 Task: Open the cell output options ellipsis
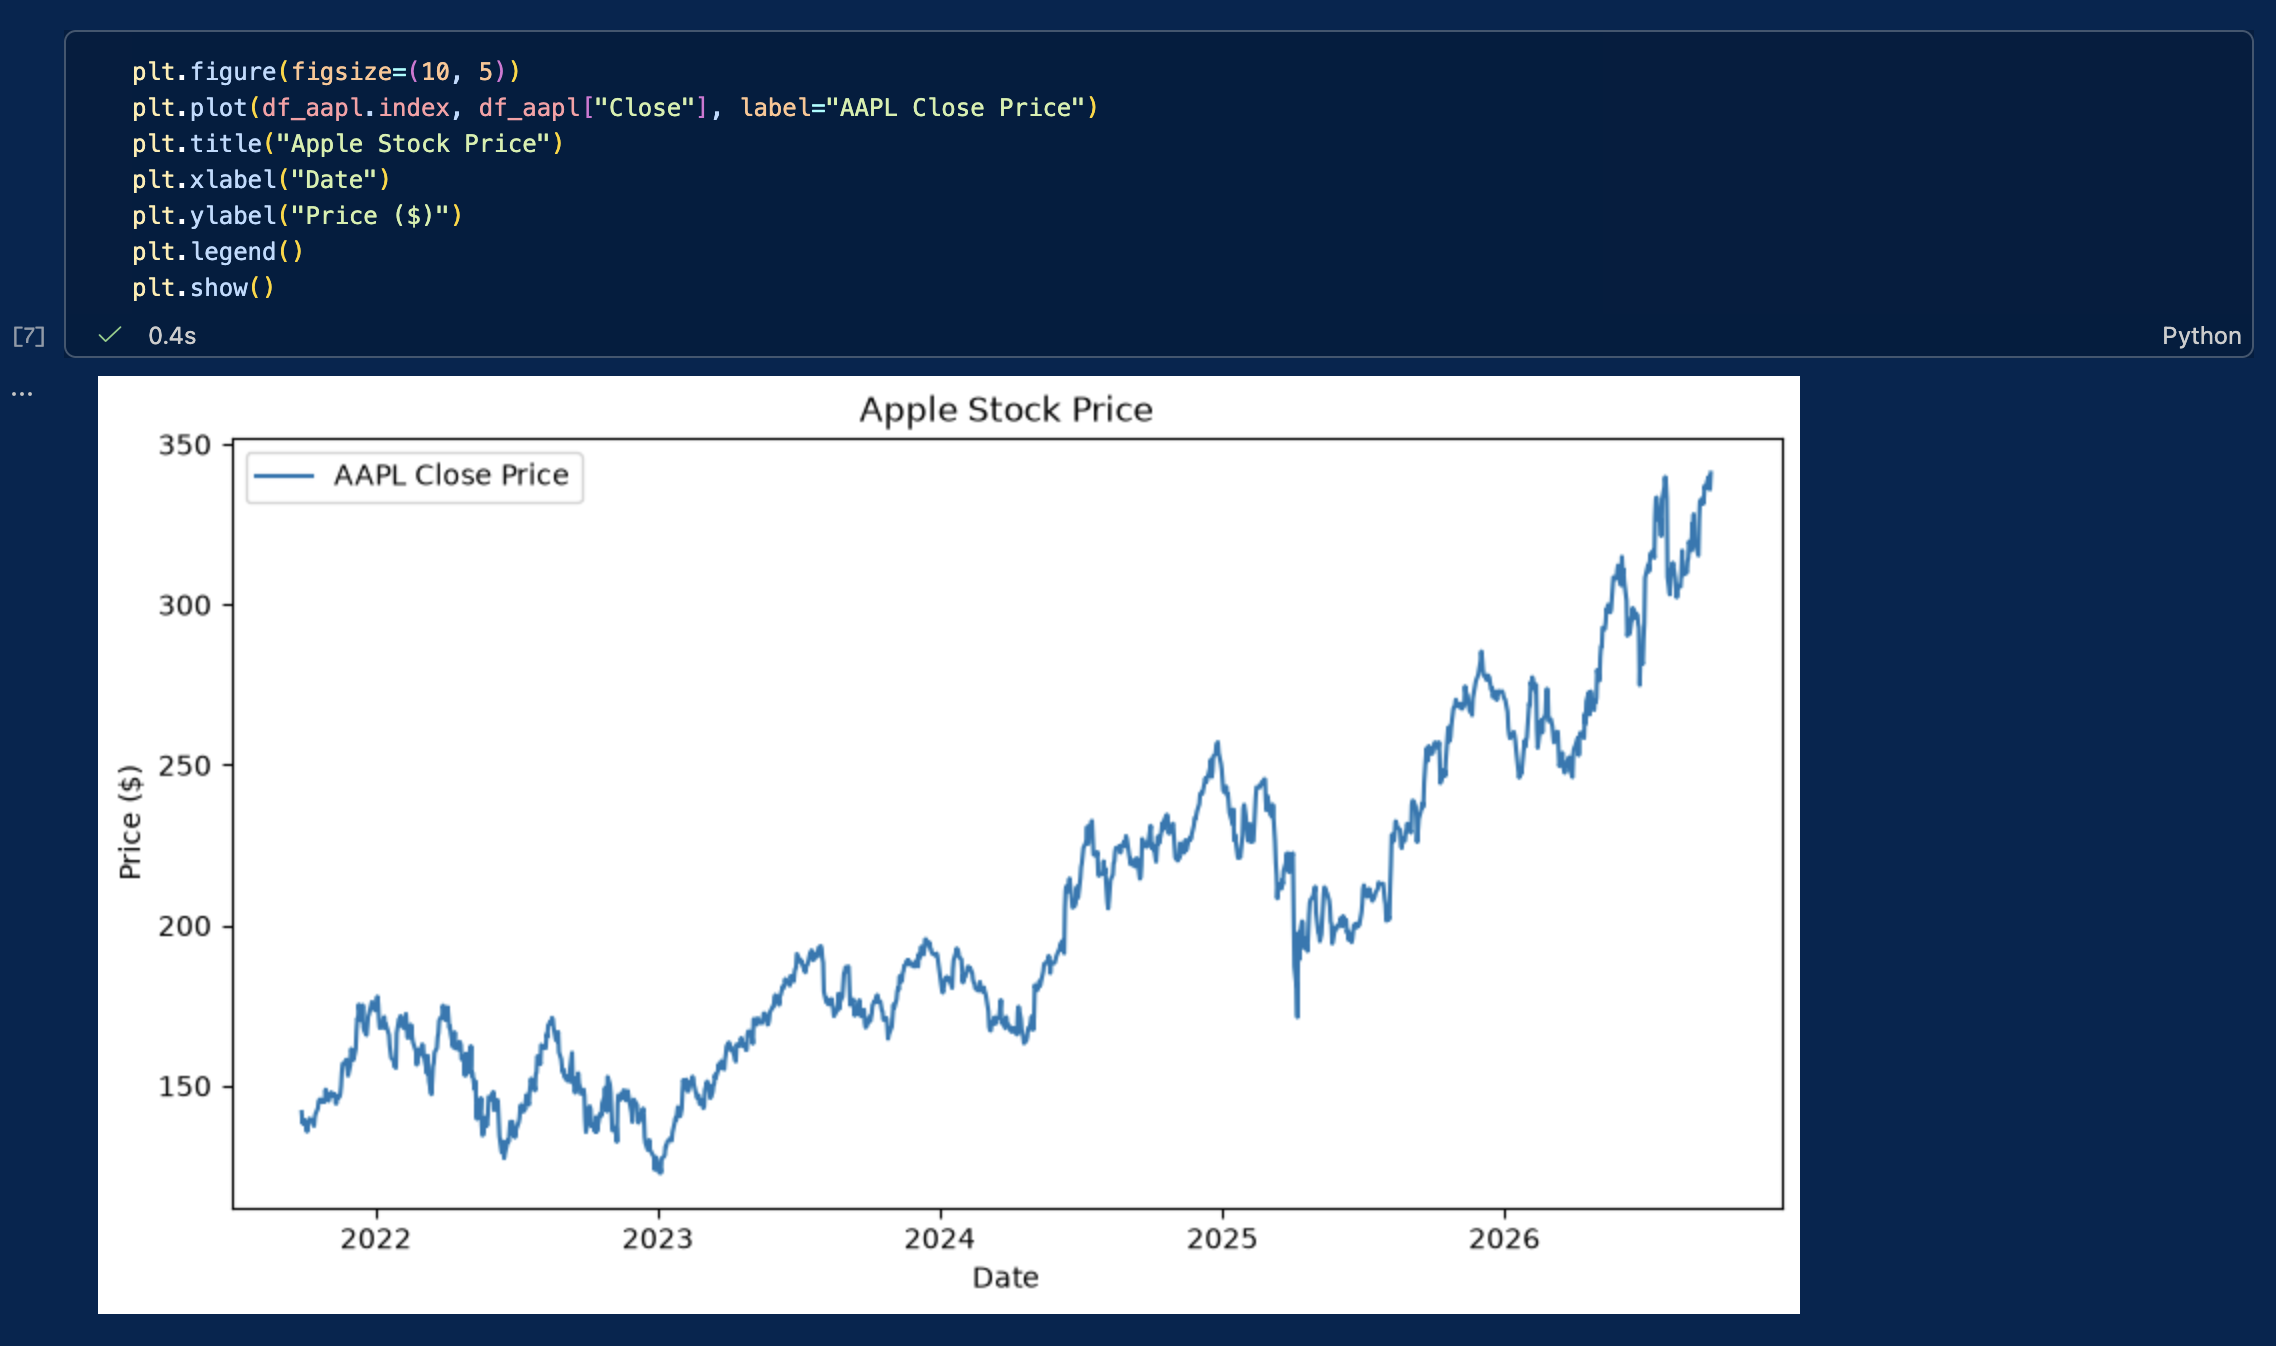click(22, 394)
